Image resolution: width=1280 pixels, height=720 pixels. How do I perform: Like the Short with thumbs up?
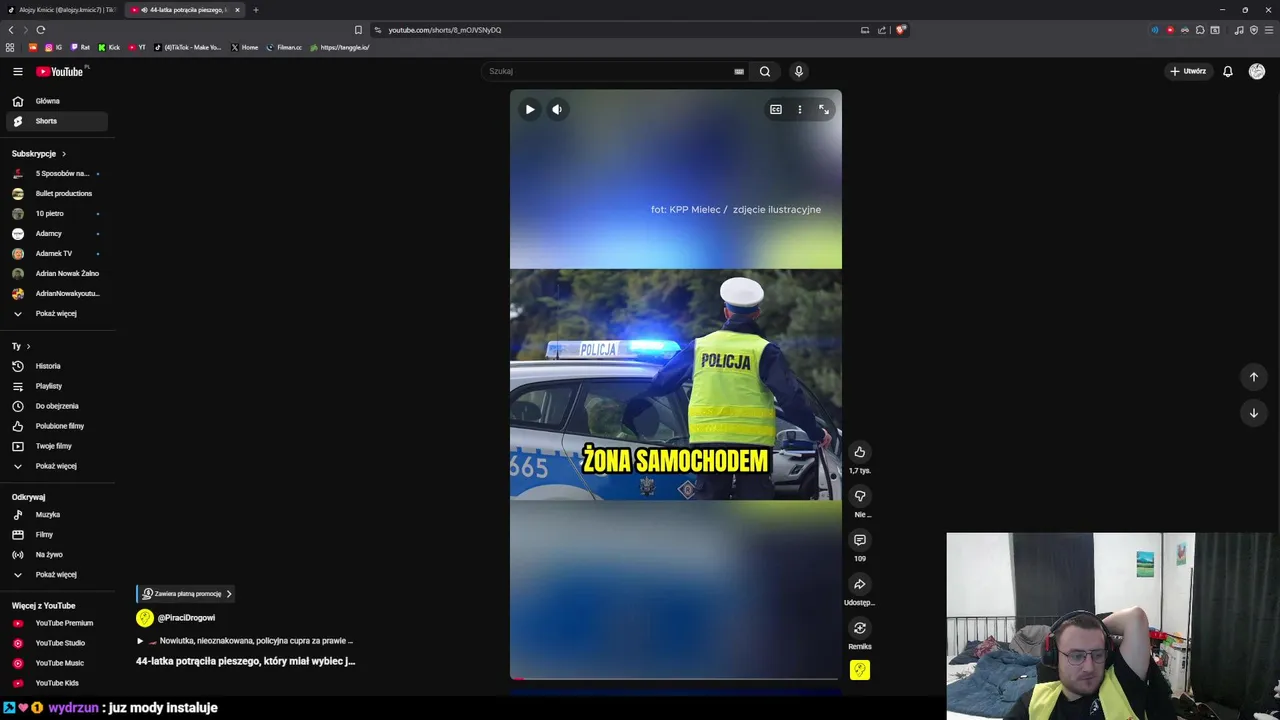[859, 452]
